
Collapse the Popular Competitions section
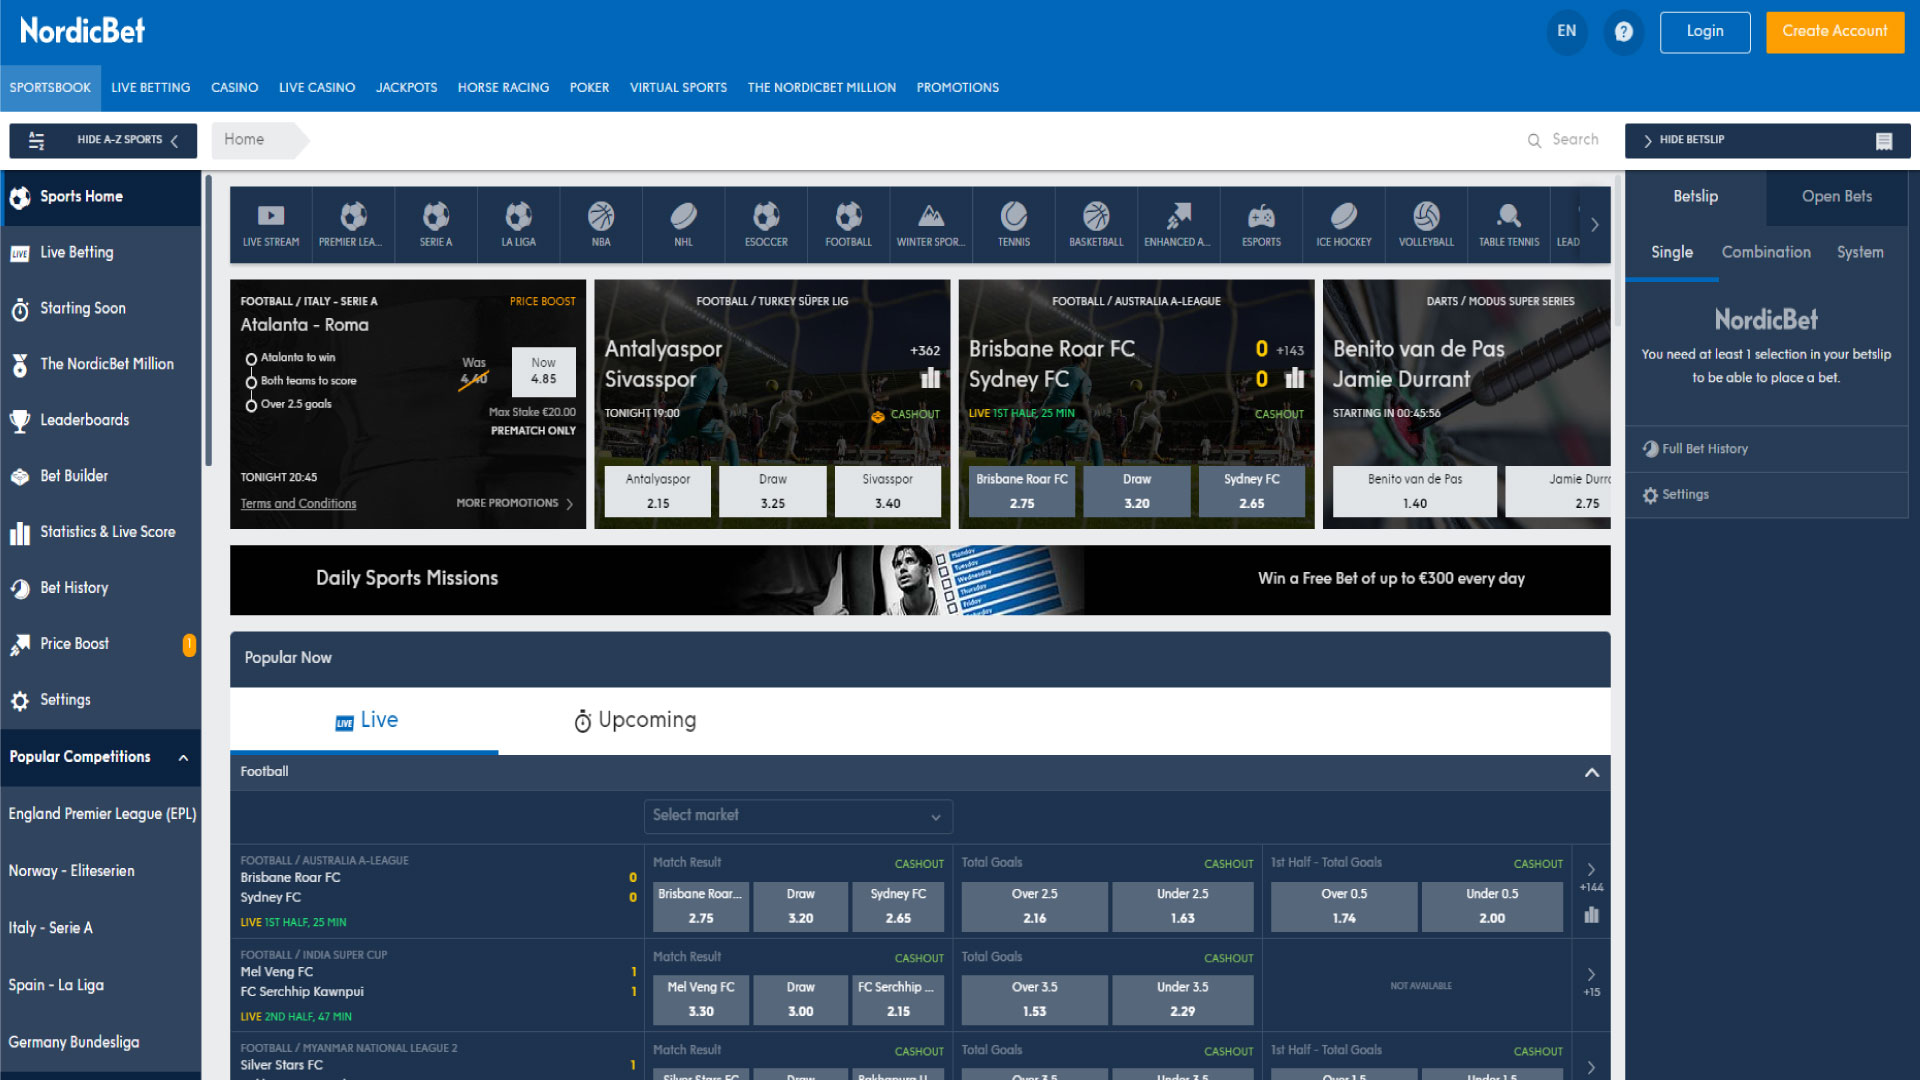(183, 758)
